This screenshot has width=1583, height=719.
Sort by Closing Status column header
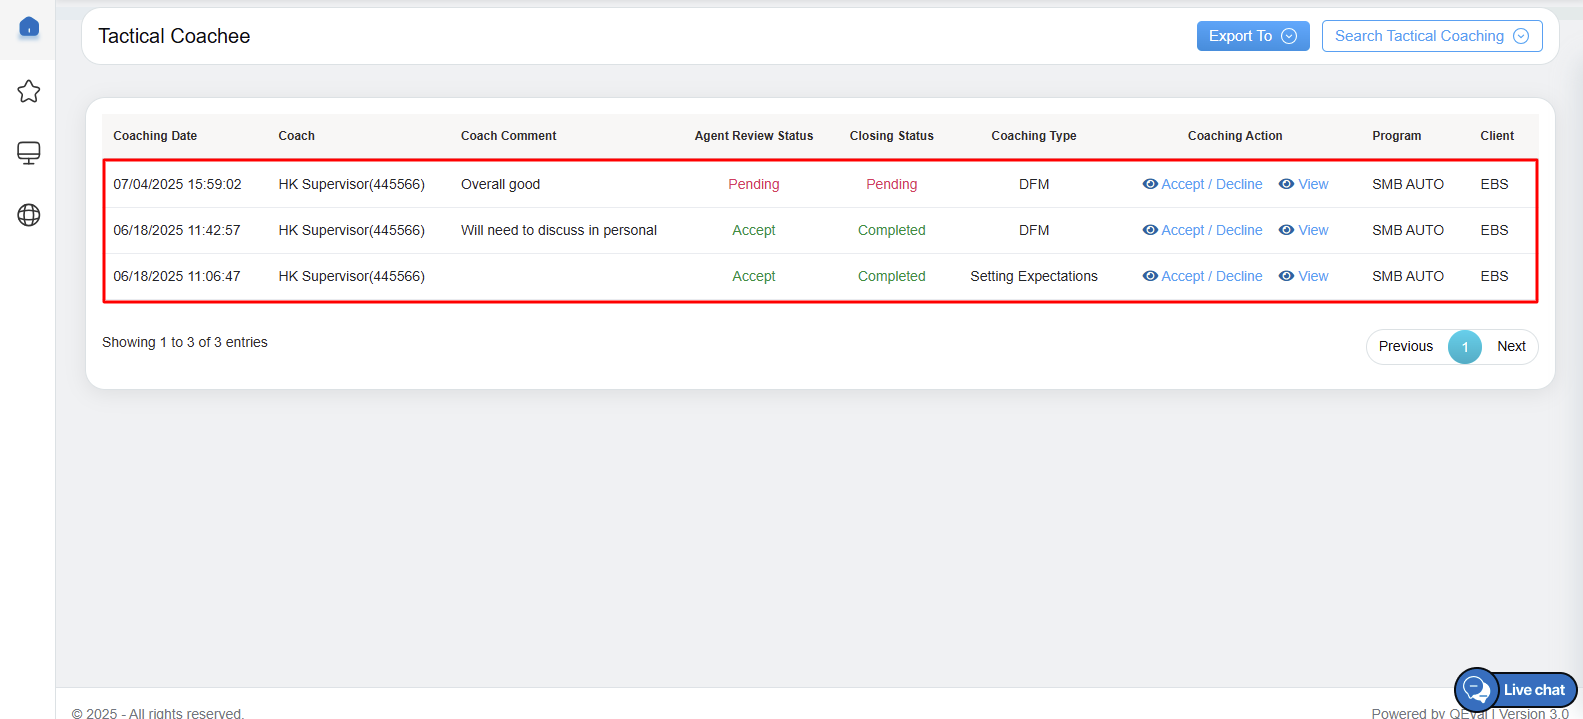pyautogui.click(x=891, y=136)
